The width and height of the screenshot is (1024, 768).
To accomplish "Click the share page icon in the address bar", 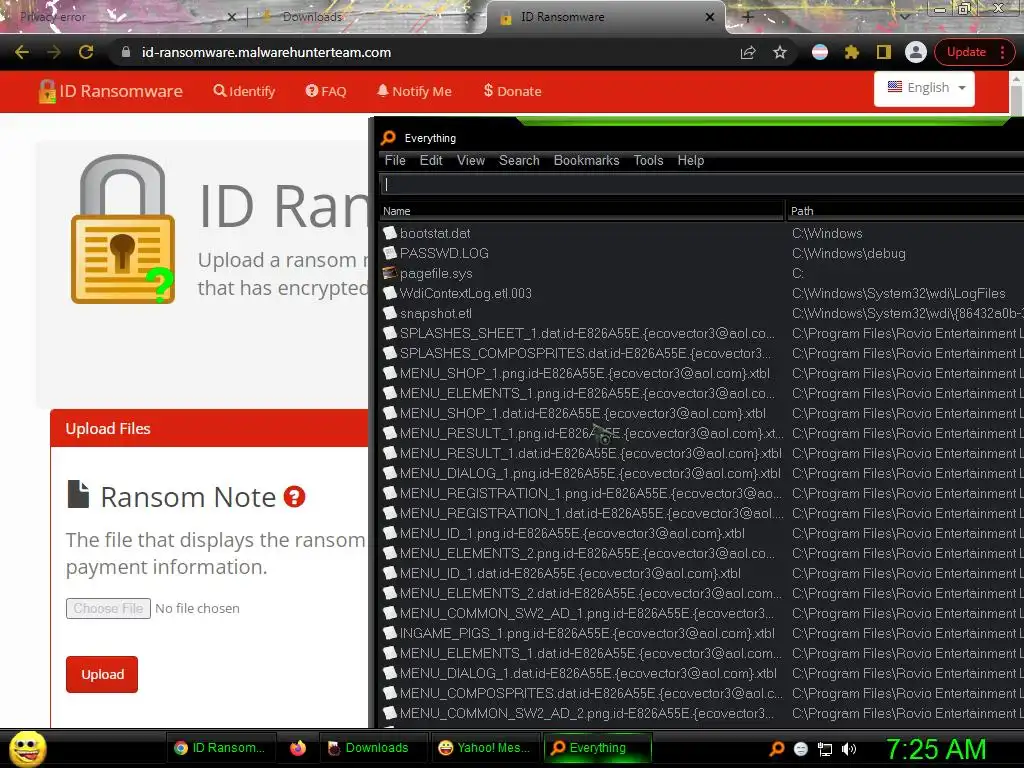I will [748, 52].
